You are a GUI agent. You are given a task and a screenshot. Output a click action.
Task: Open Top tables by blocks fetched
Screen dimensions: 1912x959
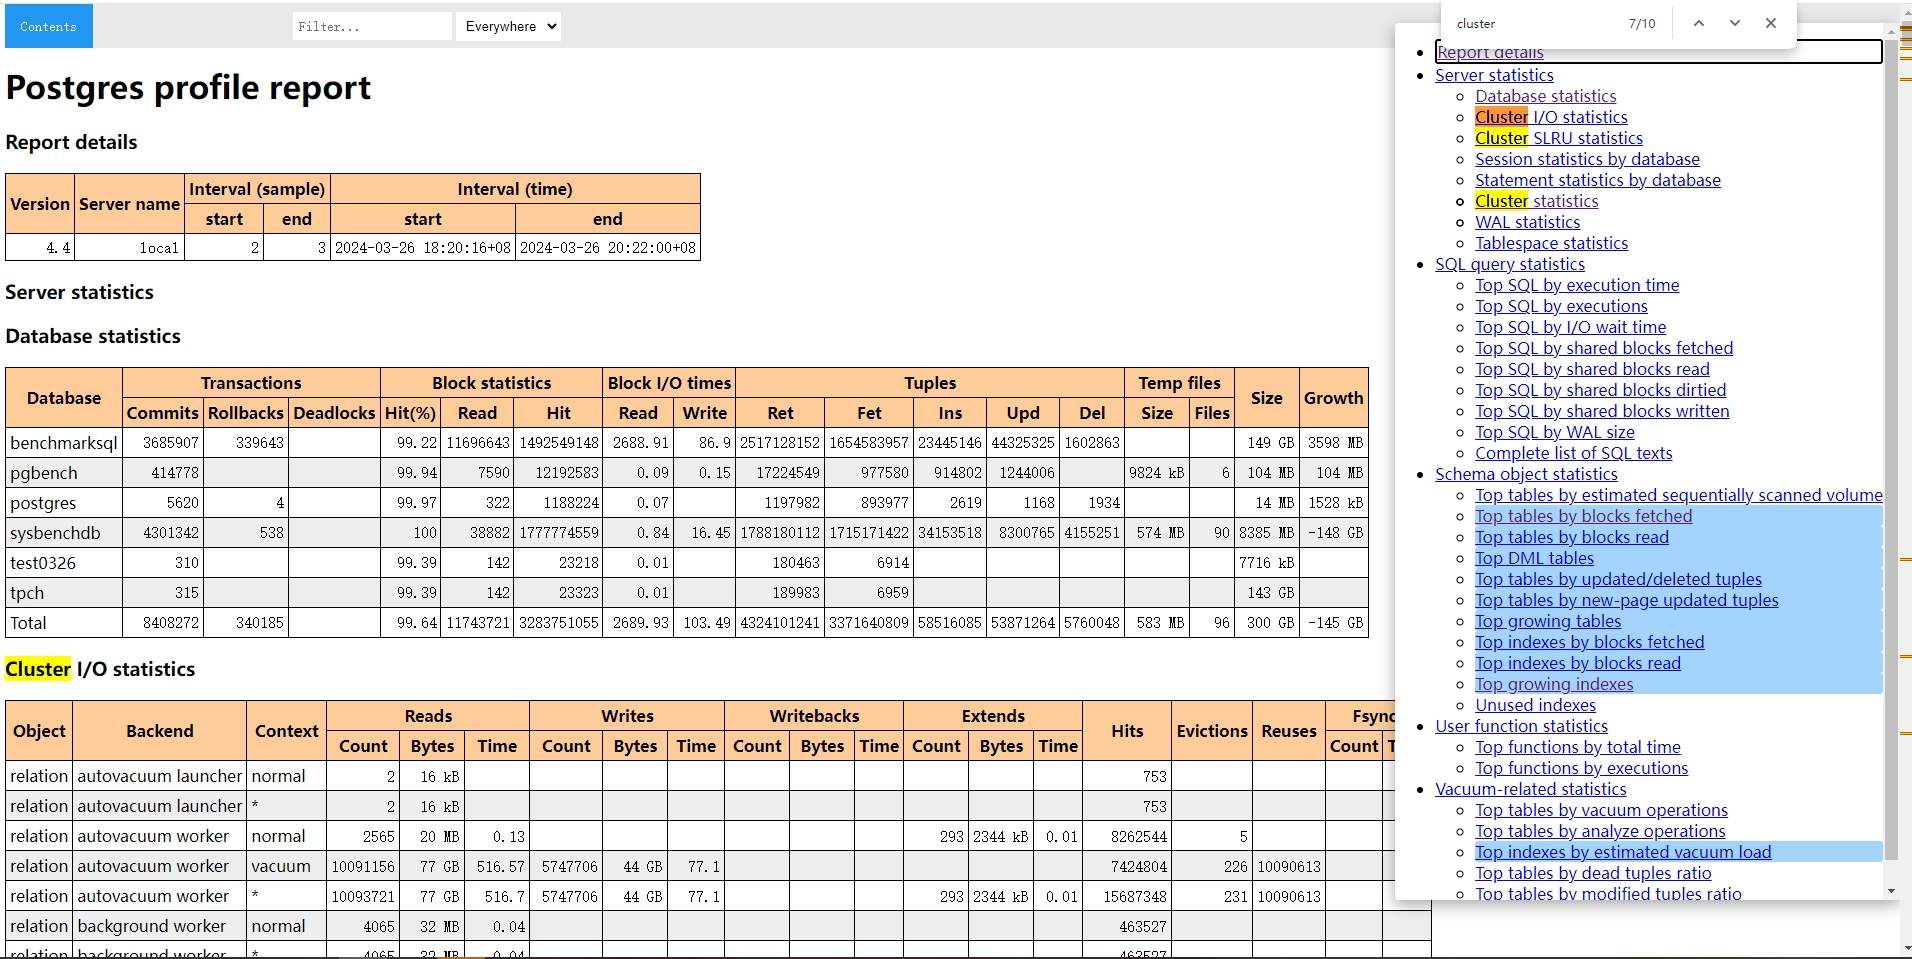point(1583,516)
